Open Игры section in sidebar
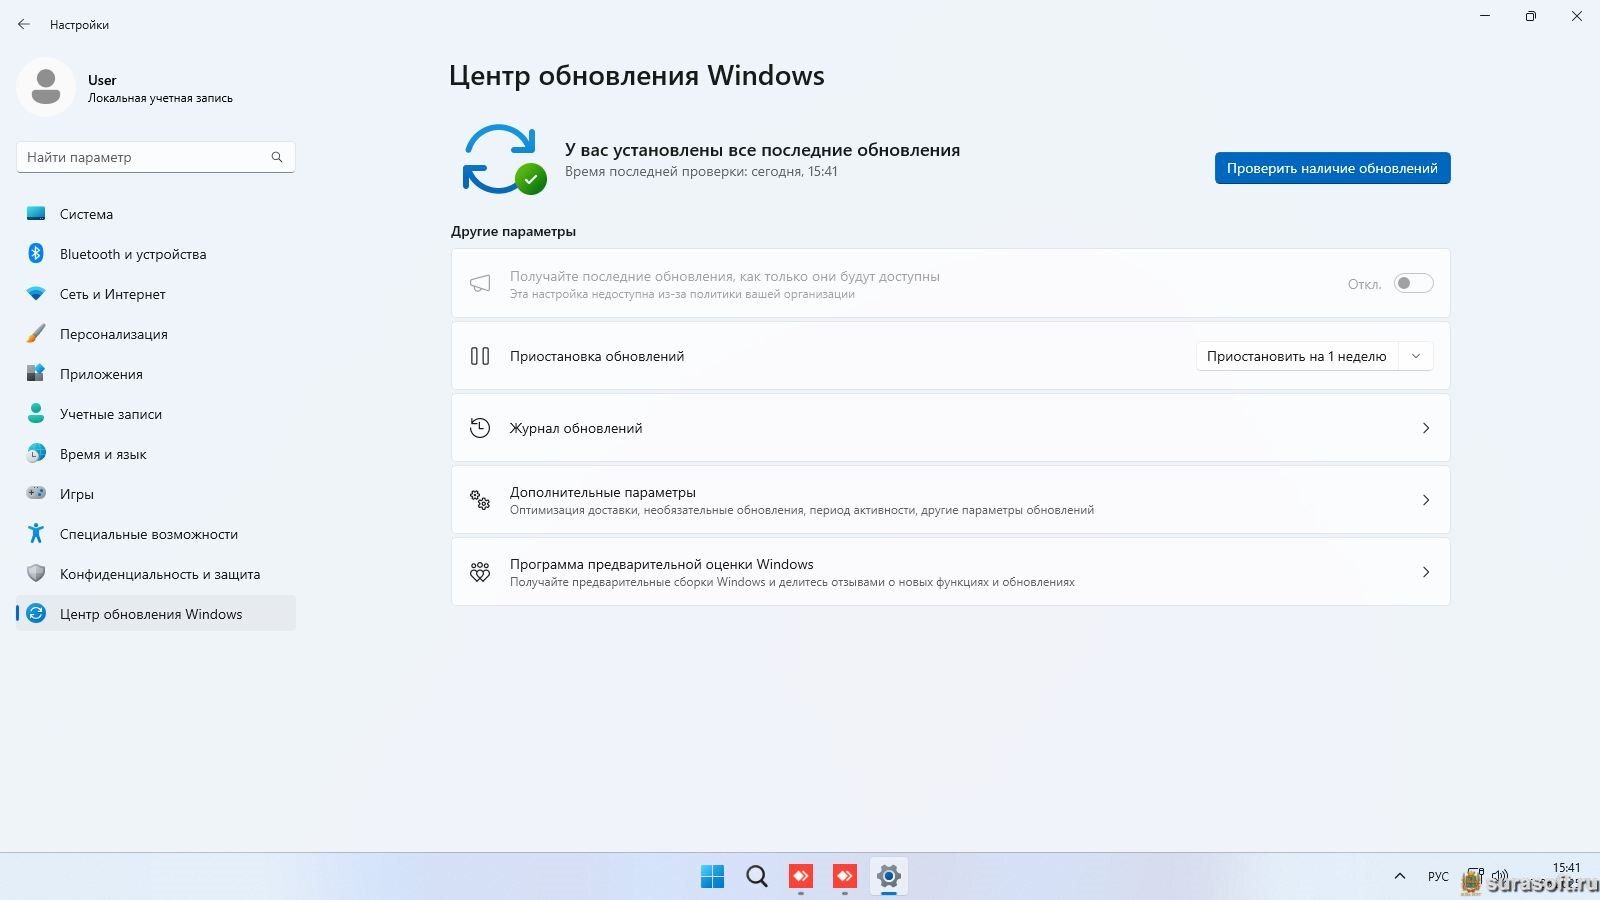The image size is (1600, 900). [x=156, y=493]
